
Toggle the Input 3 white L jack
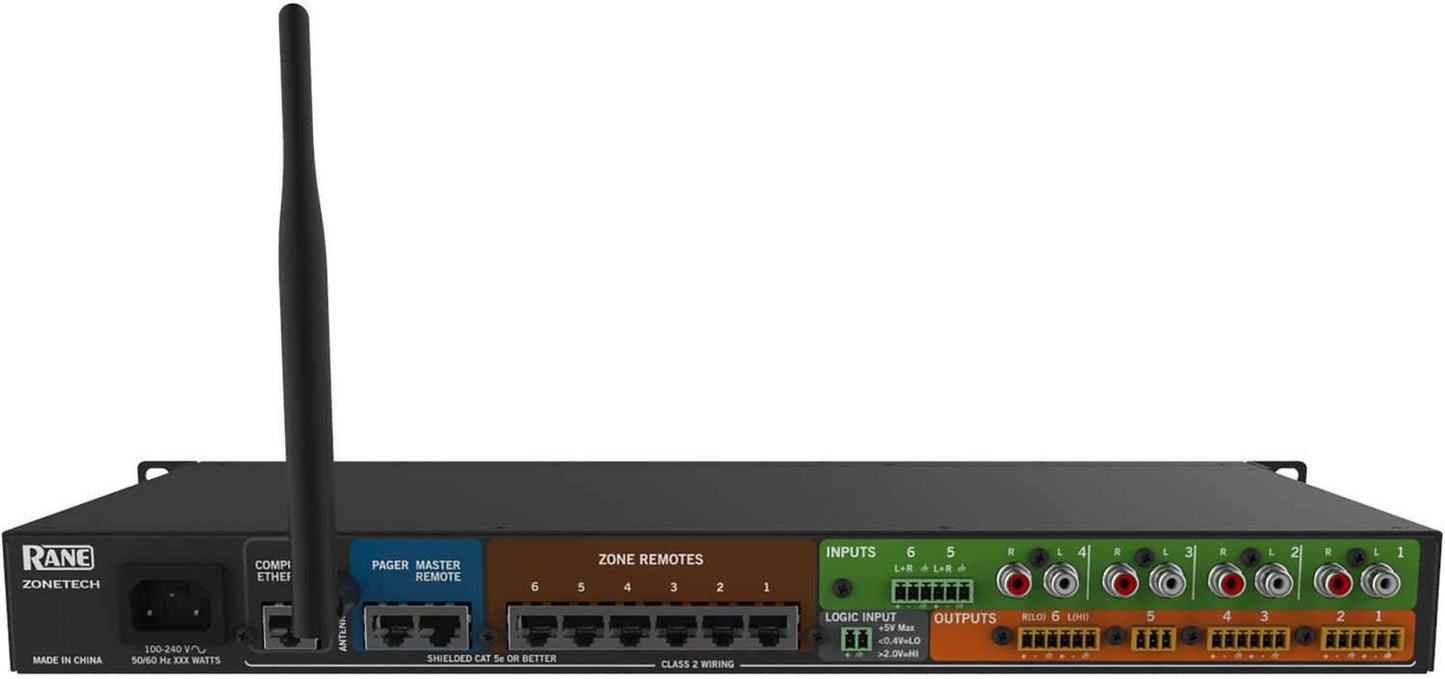tap(1170, 583)
